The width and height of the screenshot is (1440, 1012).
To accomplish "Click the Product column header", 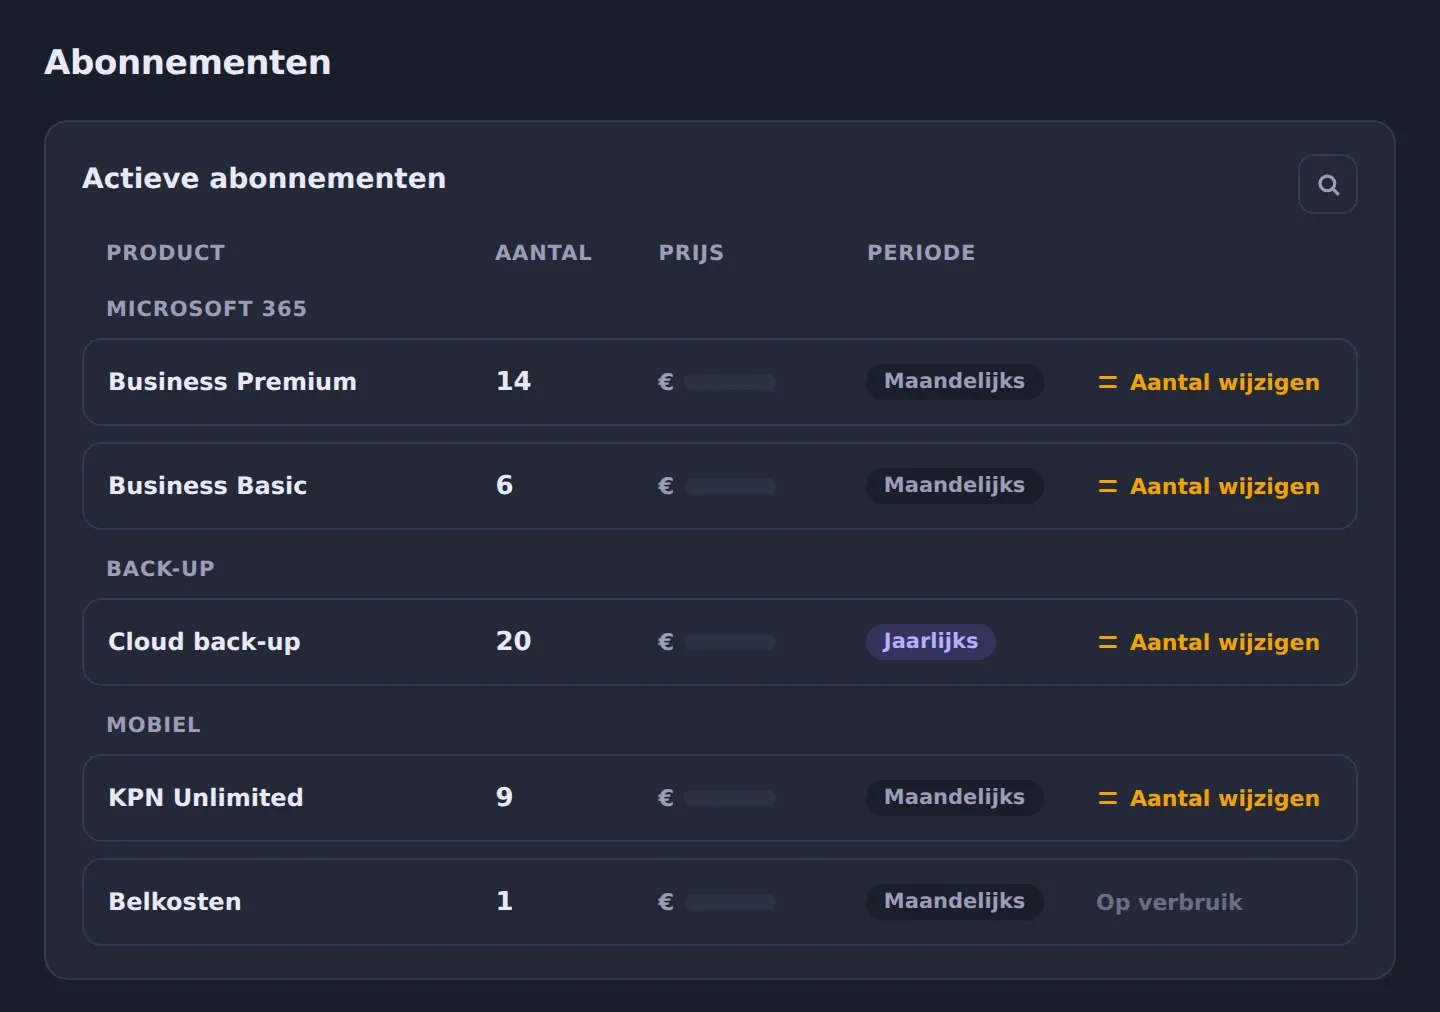I will point(166,253).
